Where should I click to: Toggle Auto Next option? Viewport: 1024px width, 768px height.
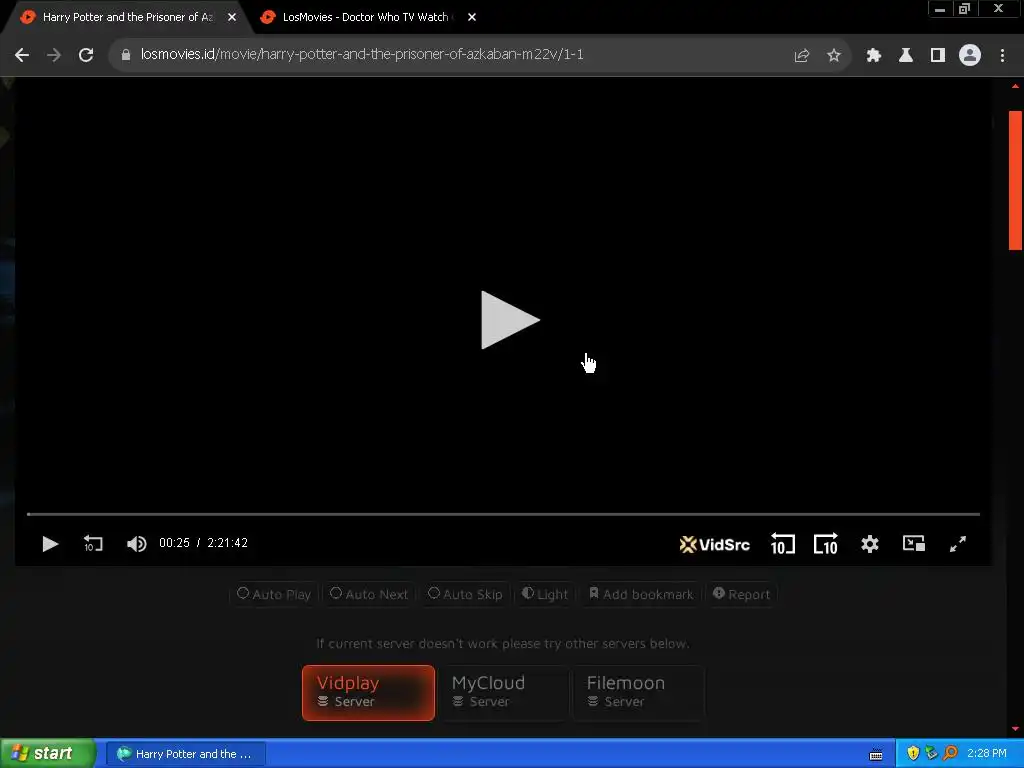pos(369,594)
